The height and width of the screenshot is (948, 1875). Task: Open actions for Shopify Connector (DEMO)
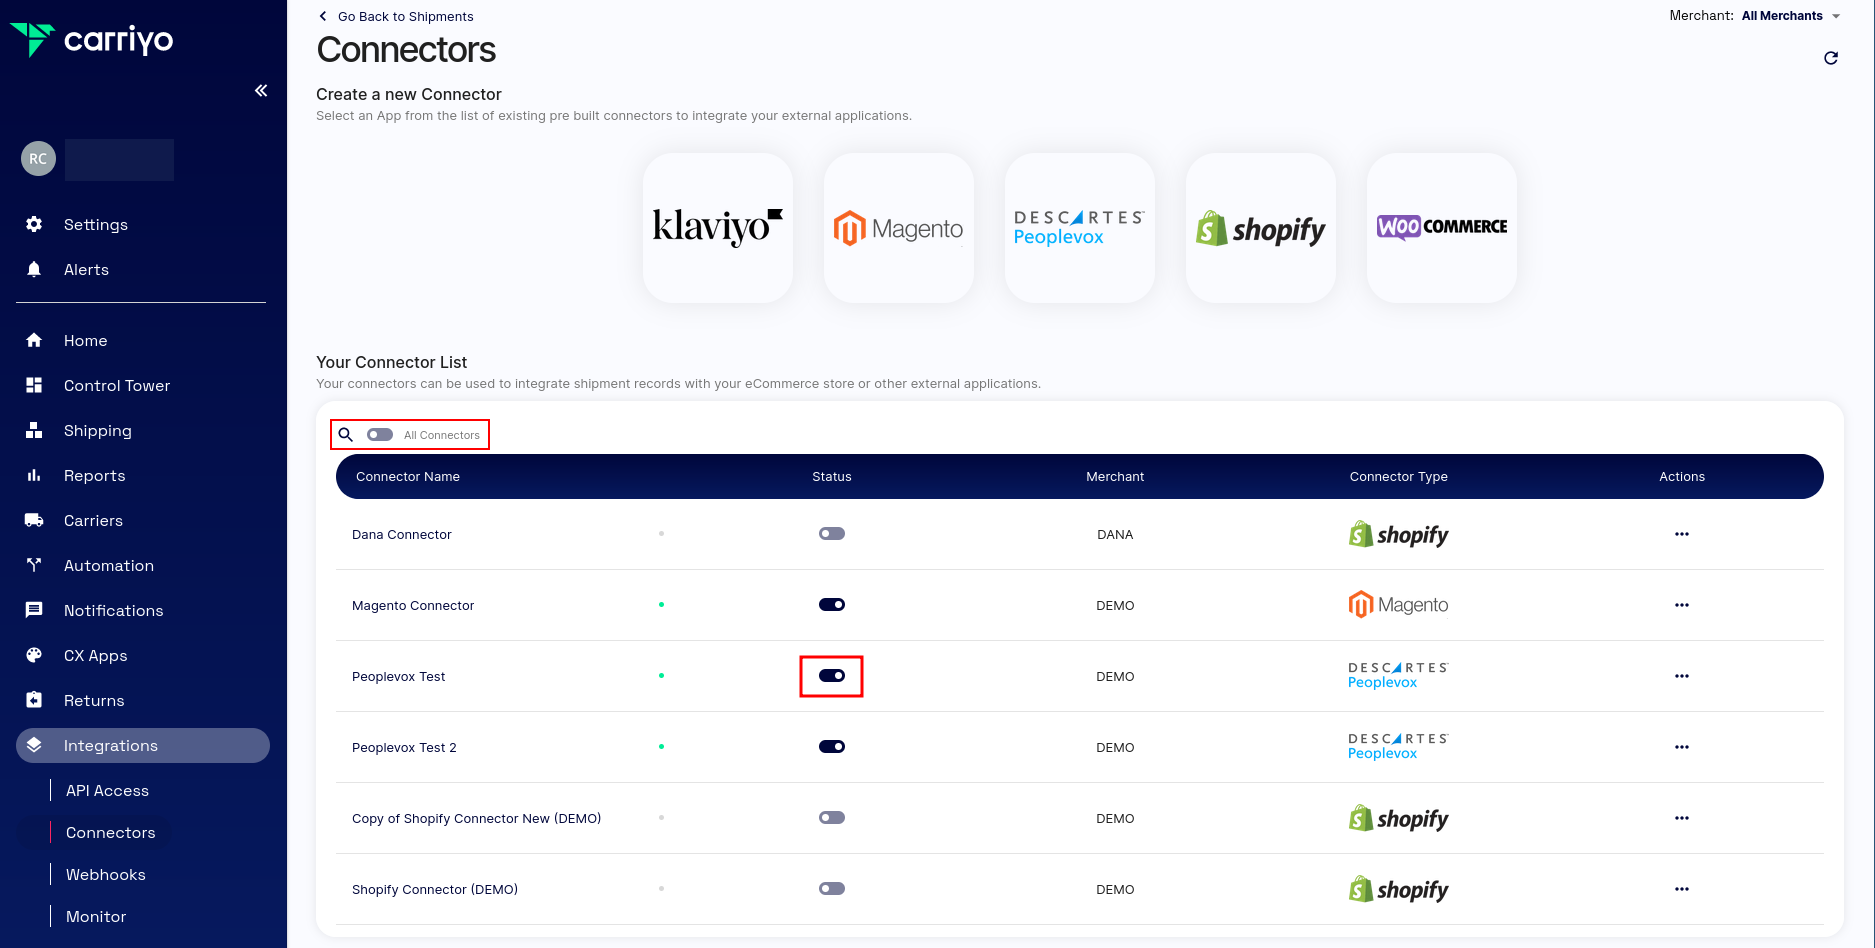click(1682, 889)
